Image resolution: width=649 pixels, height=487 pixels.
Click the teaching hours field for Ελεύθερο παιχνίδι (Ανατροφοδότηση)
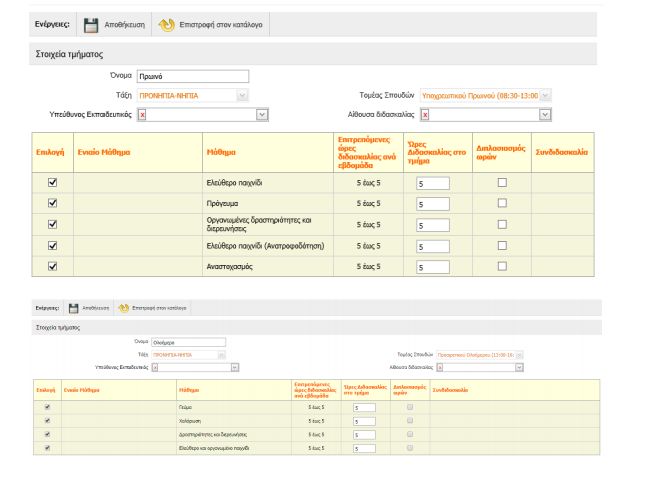(432, 246)
